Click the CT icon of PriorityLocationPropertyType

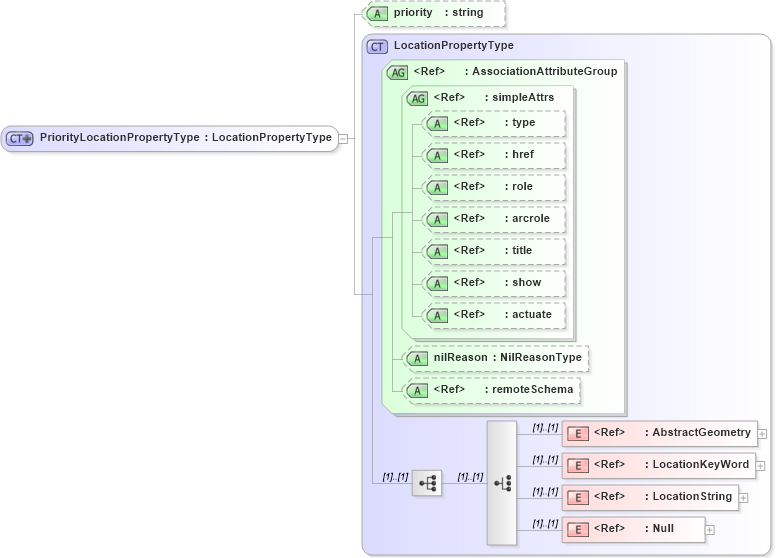[19, 138]
